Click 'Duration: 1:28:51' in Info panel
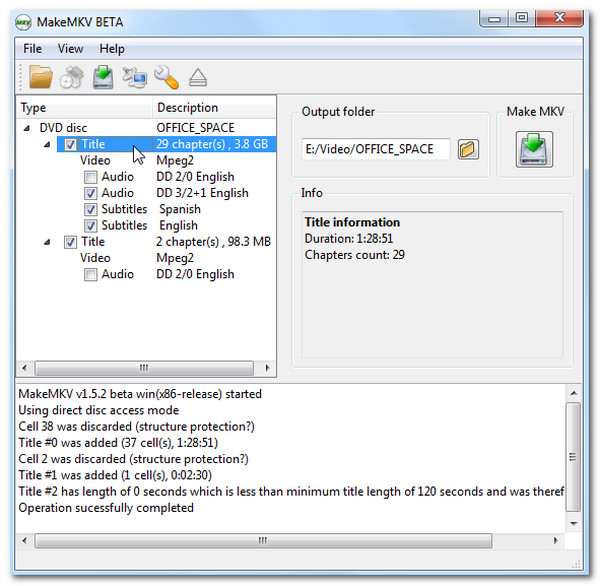The image size is (600, 586). [349, 239]
